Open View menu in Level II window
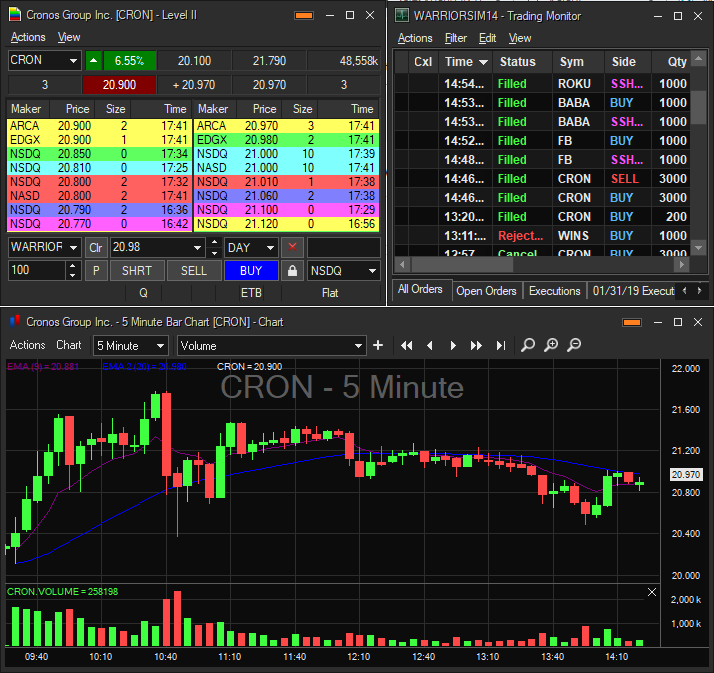This screenshot has height=673, width=714. point(69,37)
